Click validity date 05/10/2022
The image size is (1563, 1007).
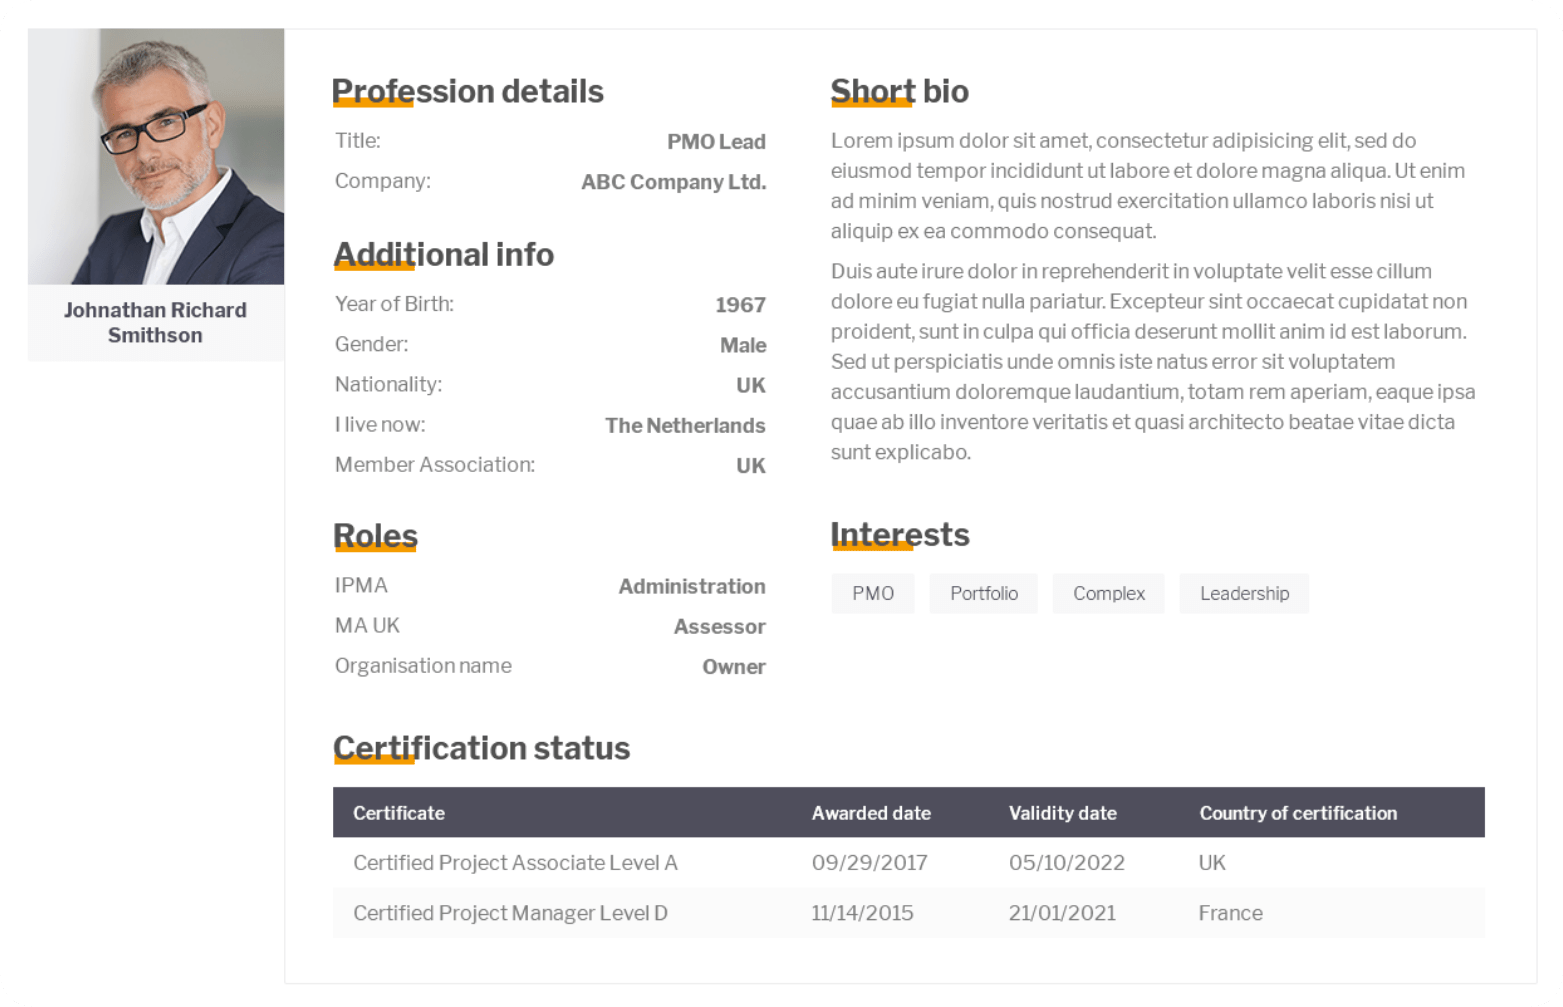click(1067, 862)
